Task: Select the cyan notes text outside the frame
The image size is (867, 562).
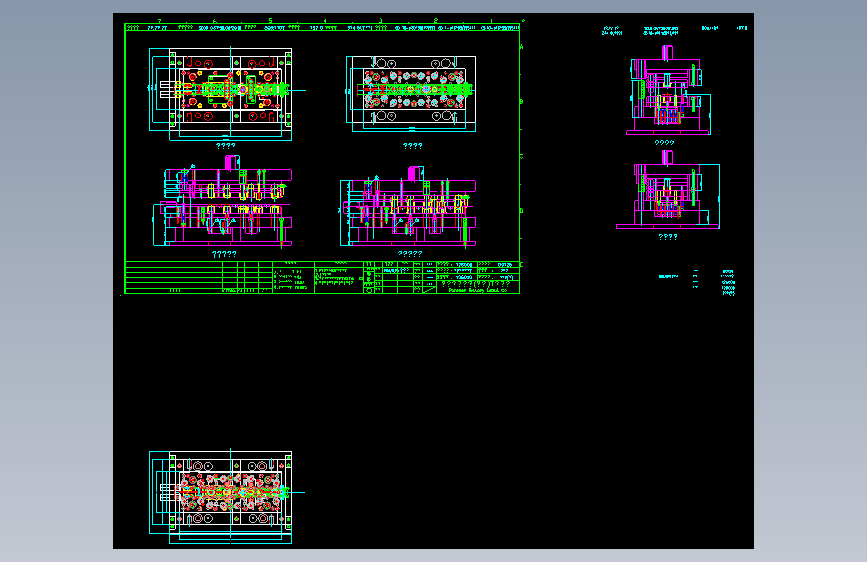Action: (697, 283)
